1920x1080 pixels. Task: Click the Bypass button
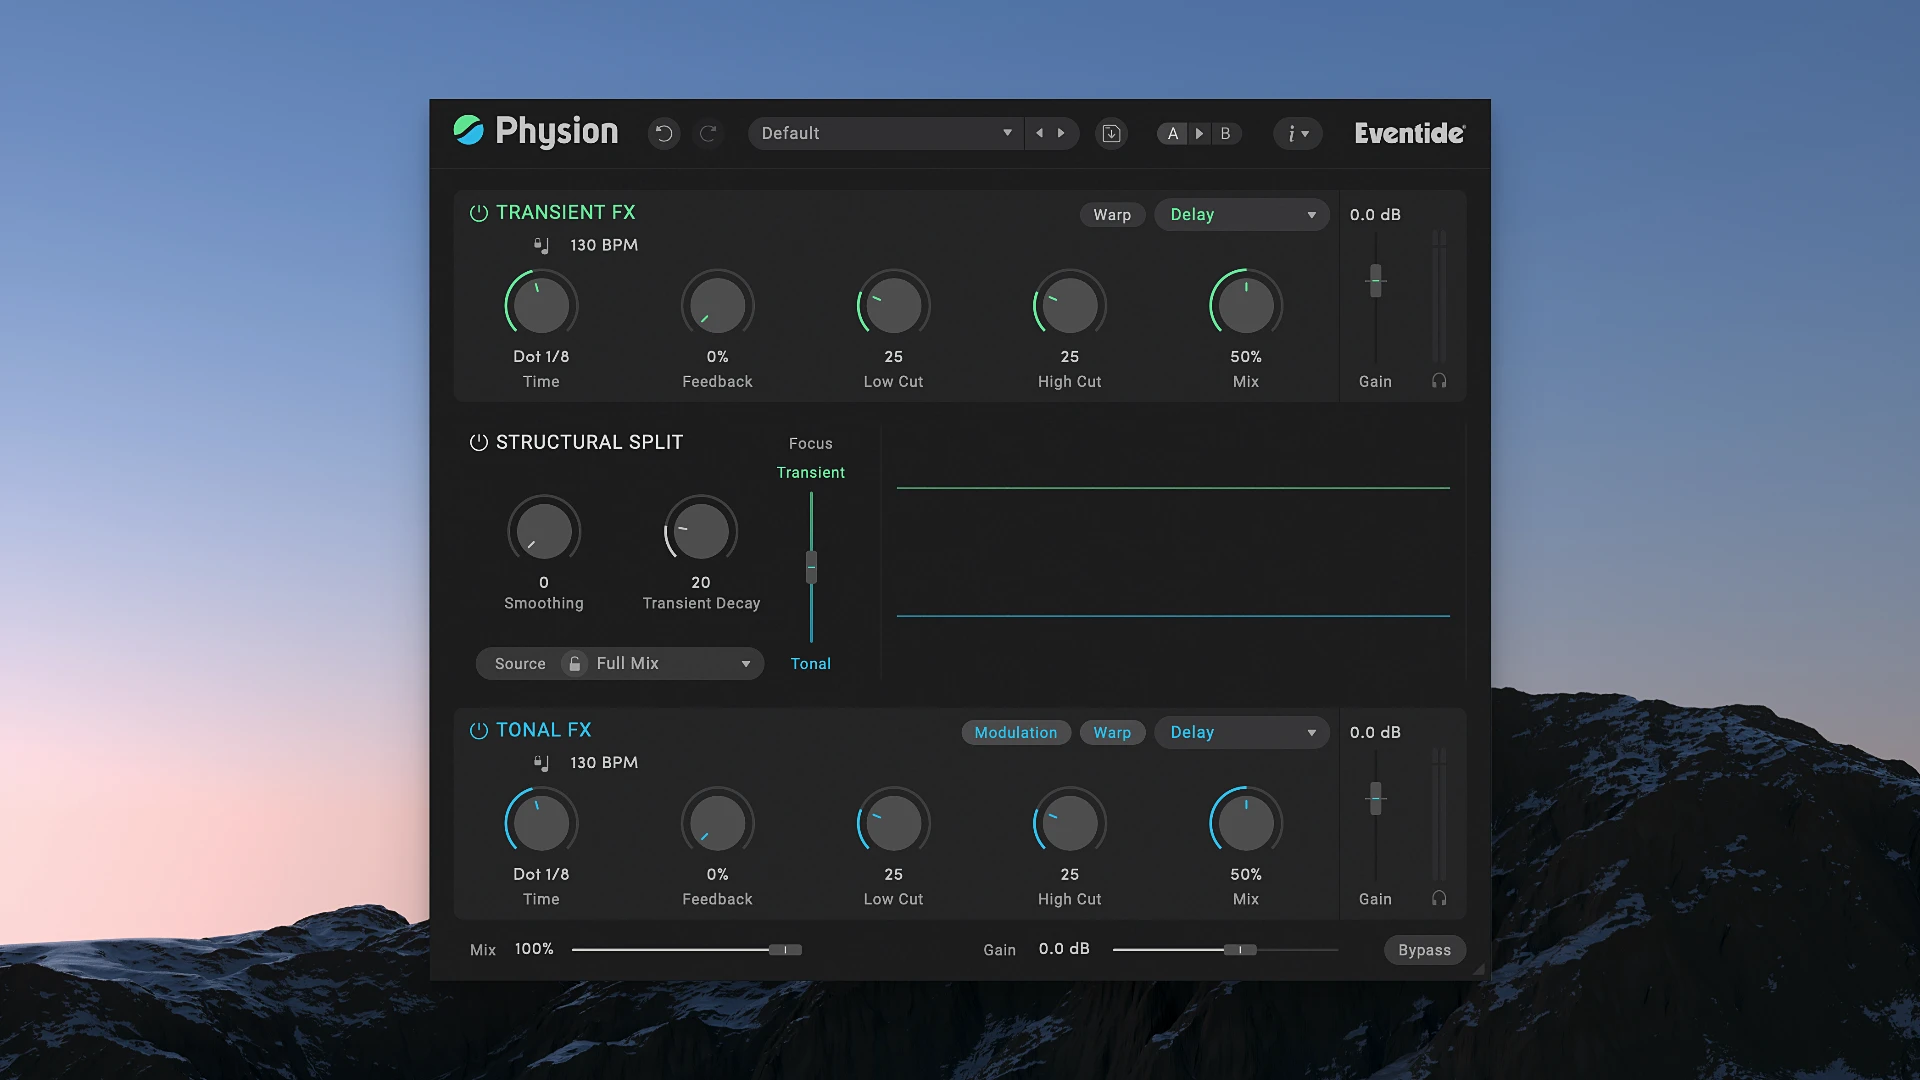pyautogui.click(x=1424, y=949)
